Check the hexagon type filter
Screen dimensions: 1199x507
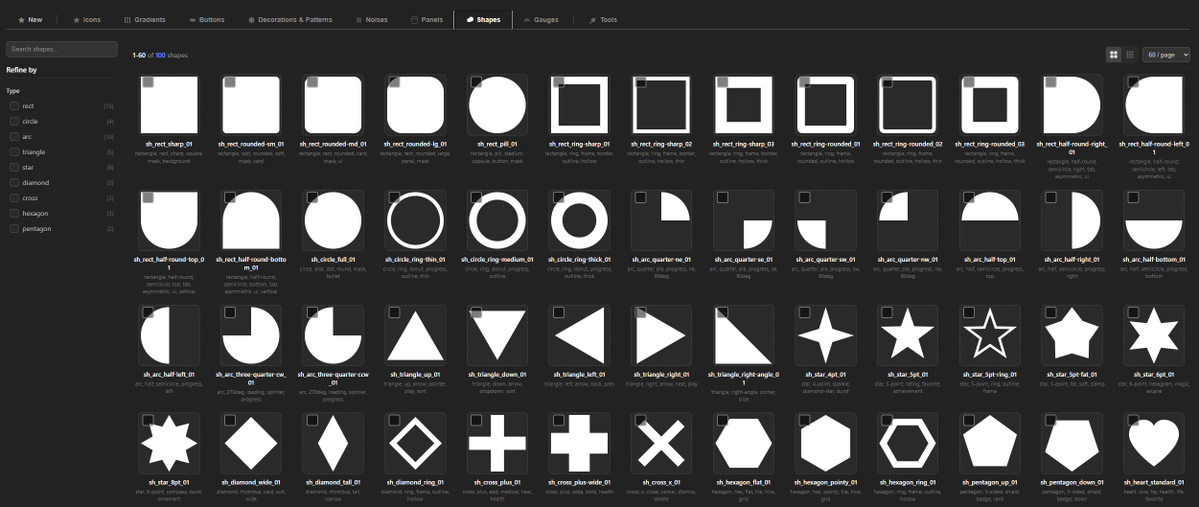[15, 213]
